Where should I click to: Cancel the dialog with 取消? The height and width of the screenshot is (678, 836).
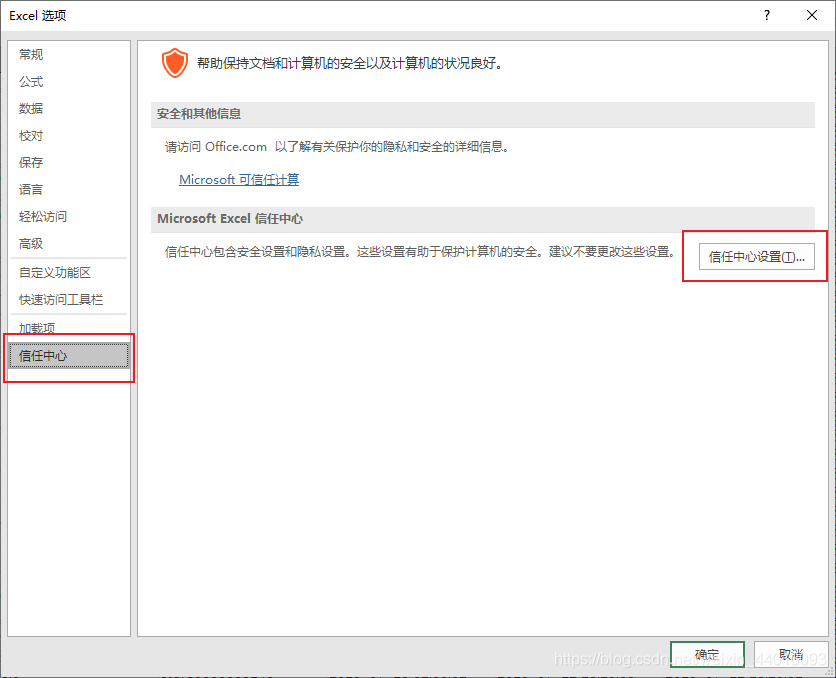pos(791,655)
